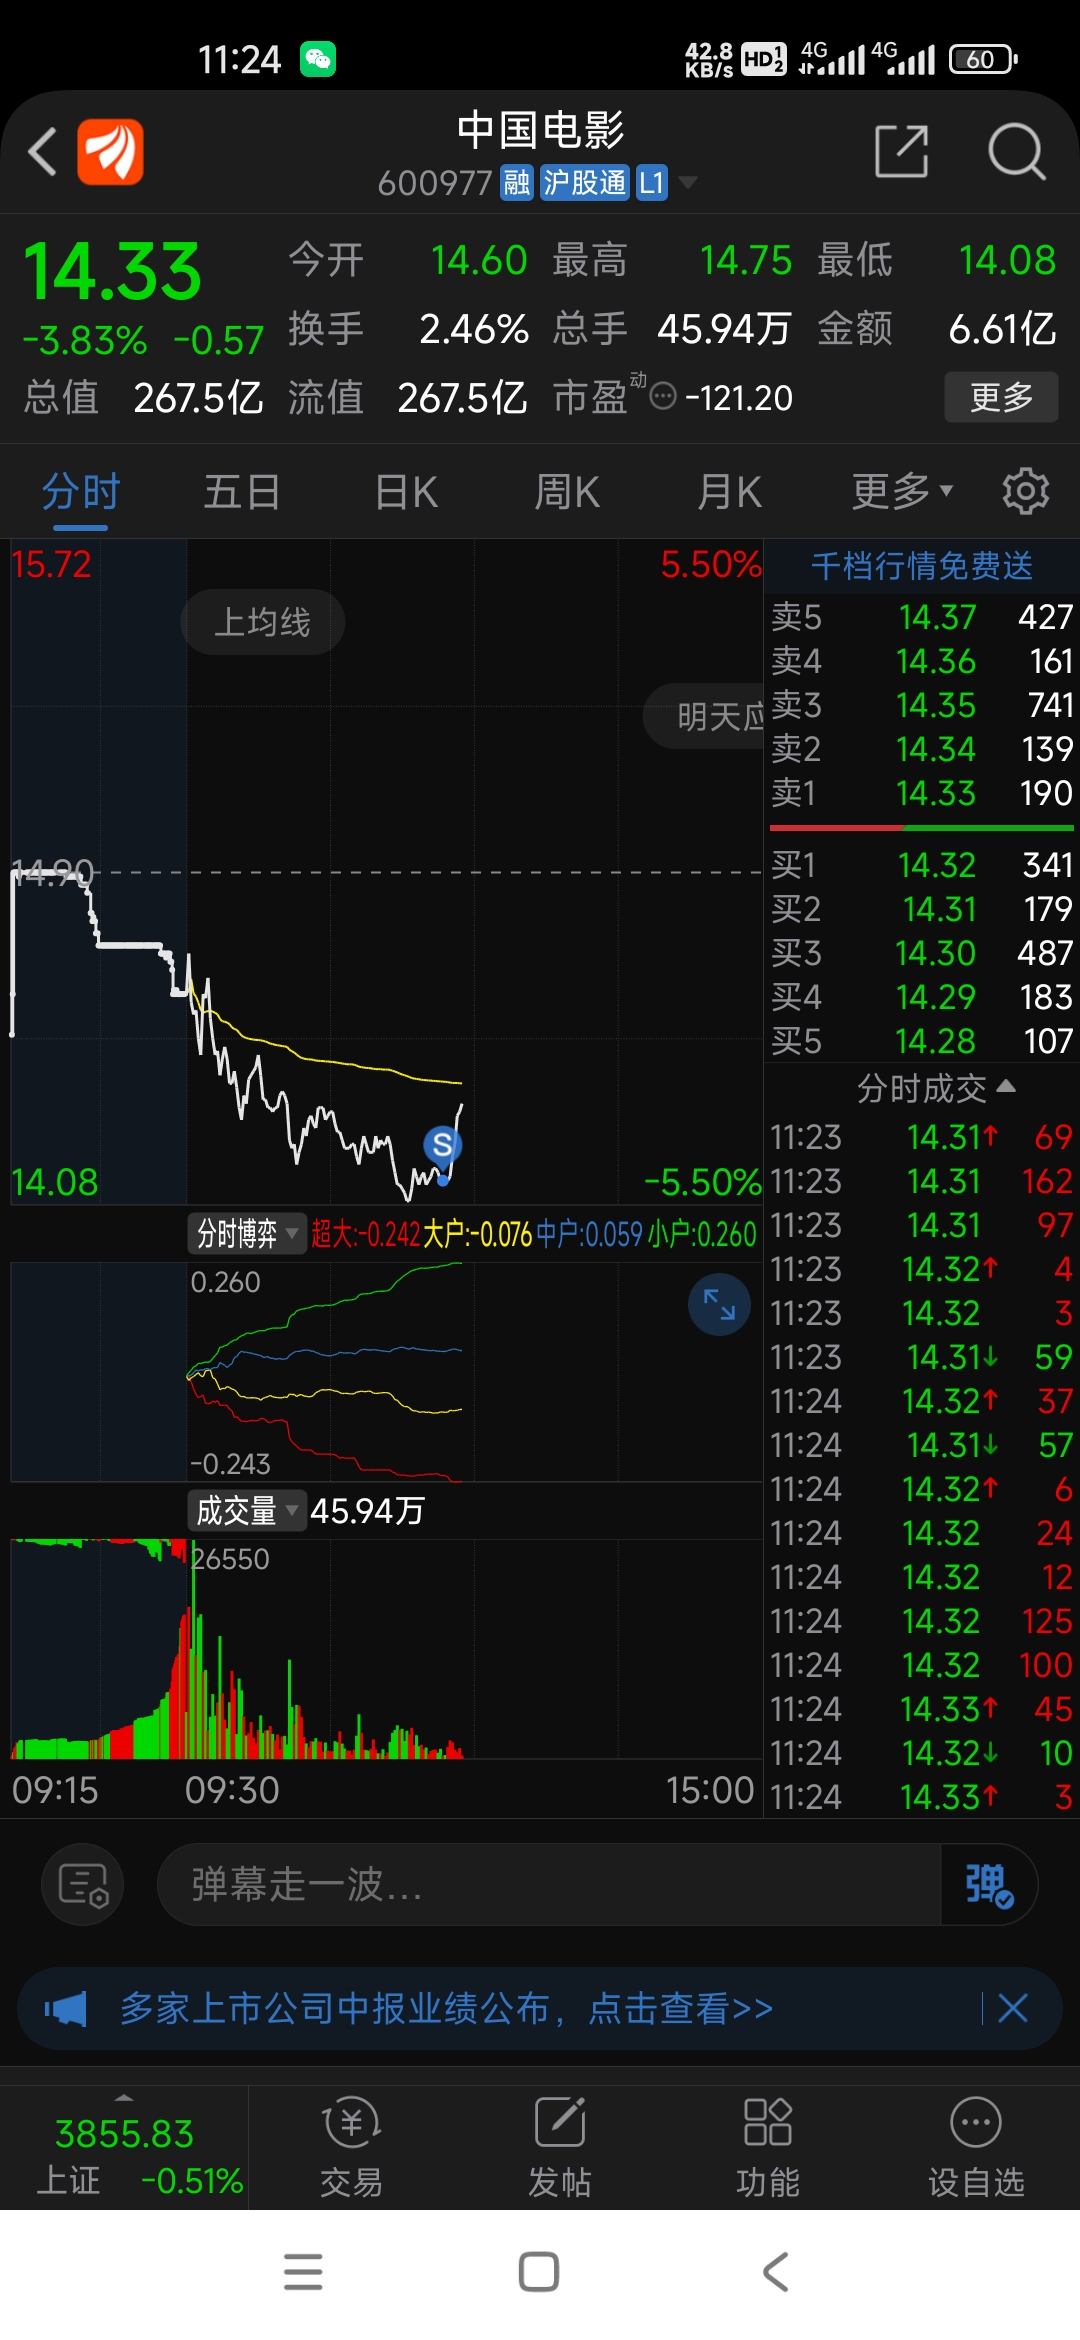This screenshot has height=2340, width=1080.
Task: Open the orange Eastmoney app logo
Action: (x=110, y=152)
